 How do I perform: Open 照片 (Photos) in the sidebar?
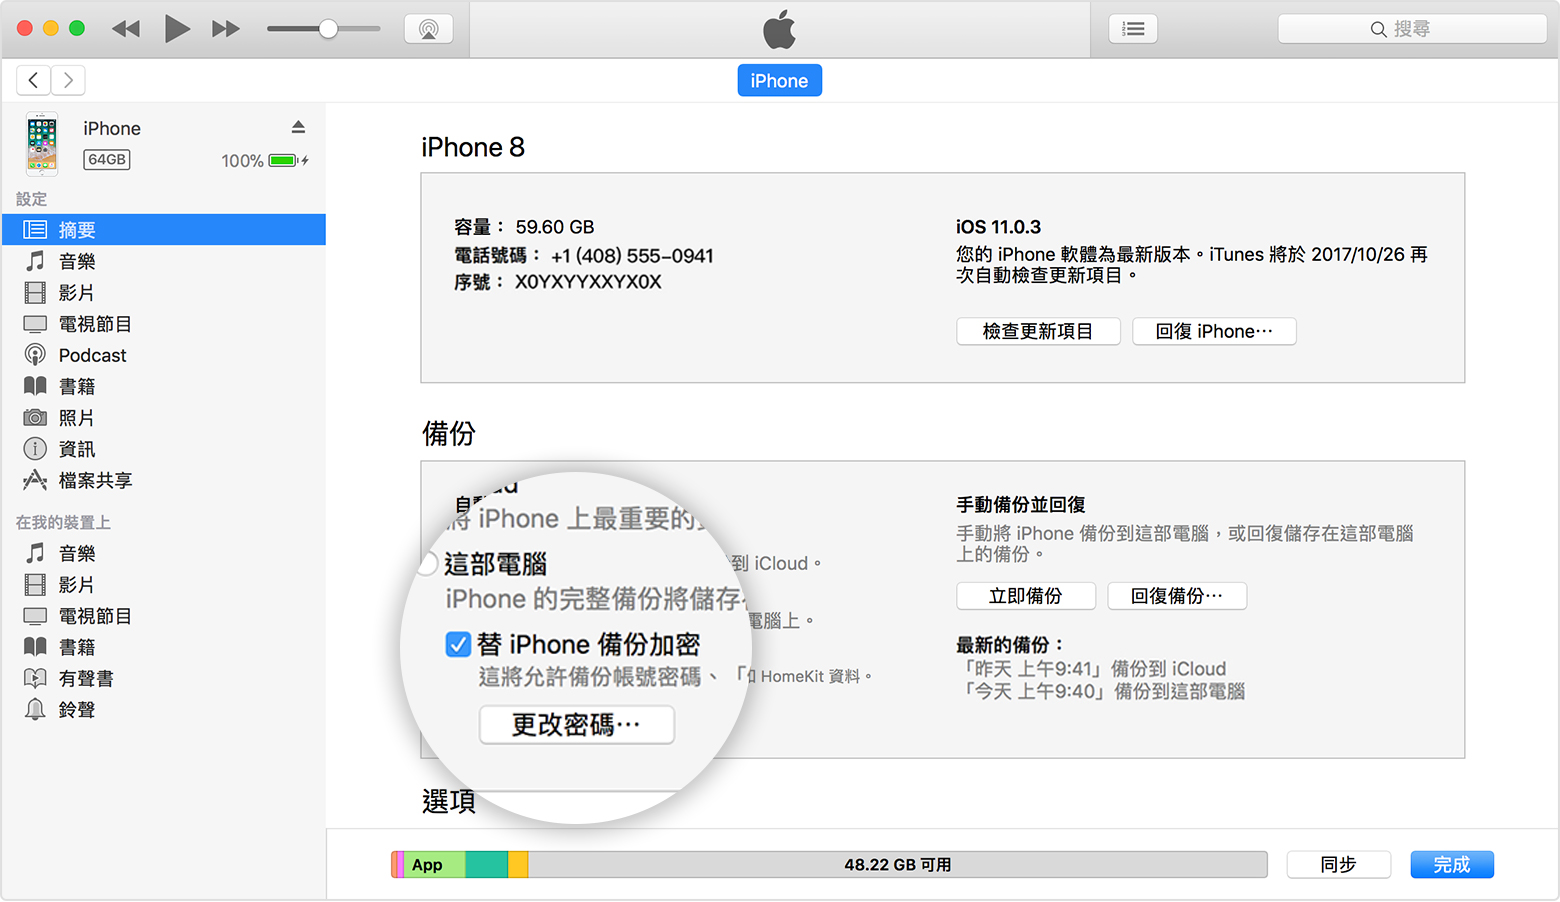(x=76, y=418)
